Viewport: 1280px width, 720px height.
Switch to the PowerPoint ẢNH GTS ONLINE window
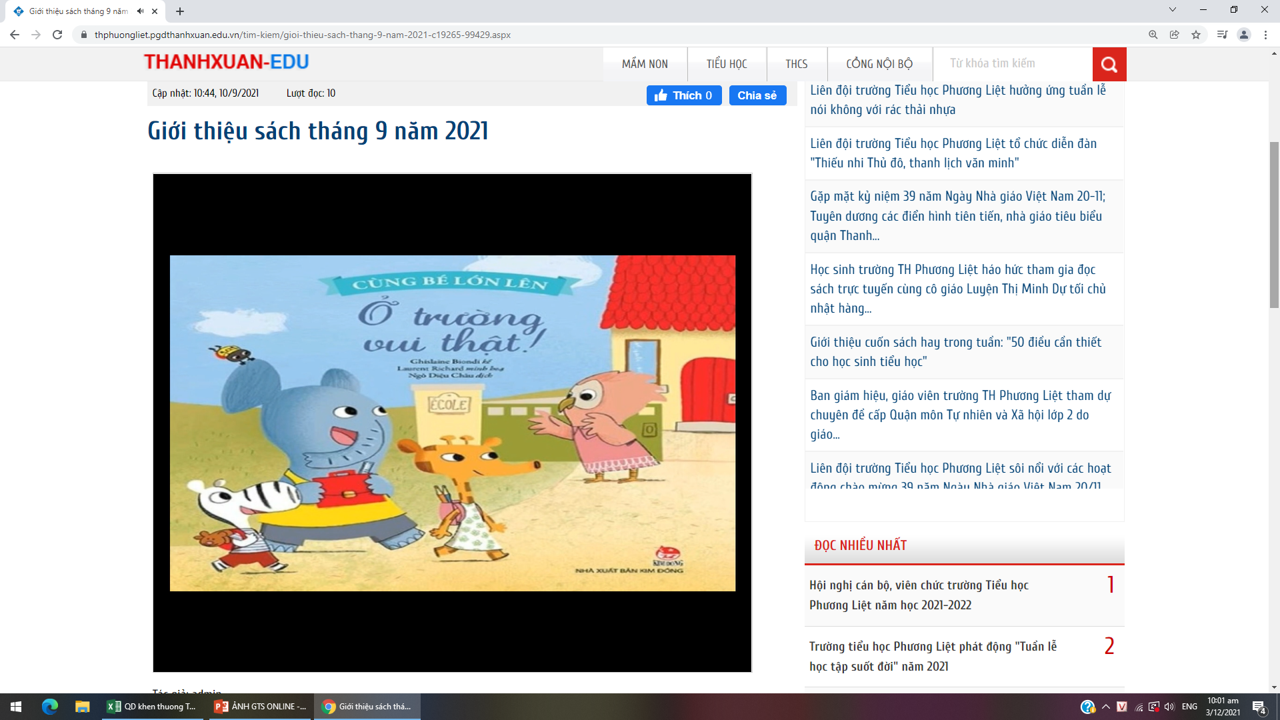(261, 707)
